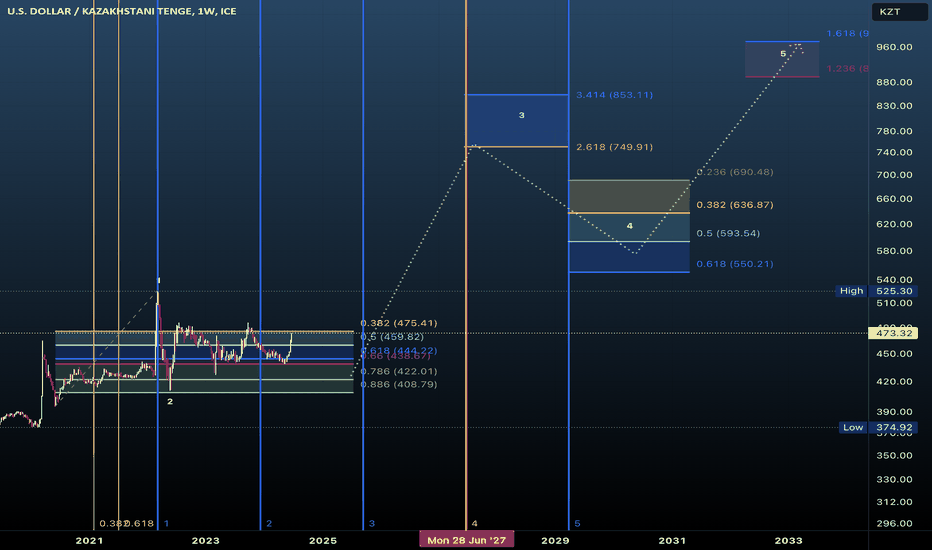Screen dimensions: 932x550
Task: Click wave label 5 inside the upper target box
Action: [x=783, y=54]
